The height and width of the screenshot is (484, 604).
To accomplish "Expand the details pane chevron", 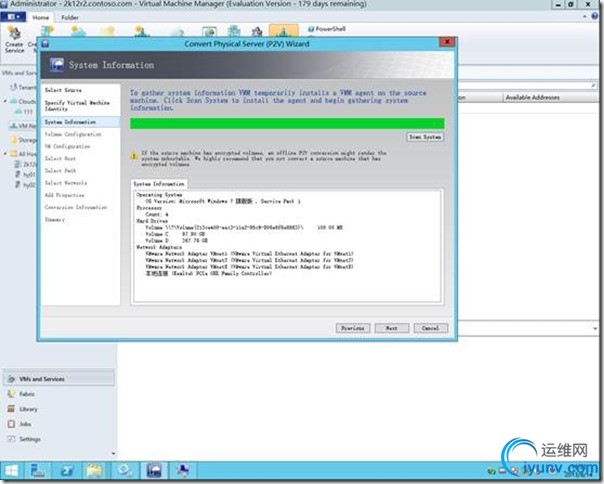I will pos(595,328).
